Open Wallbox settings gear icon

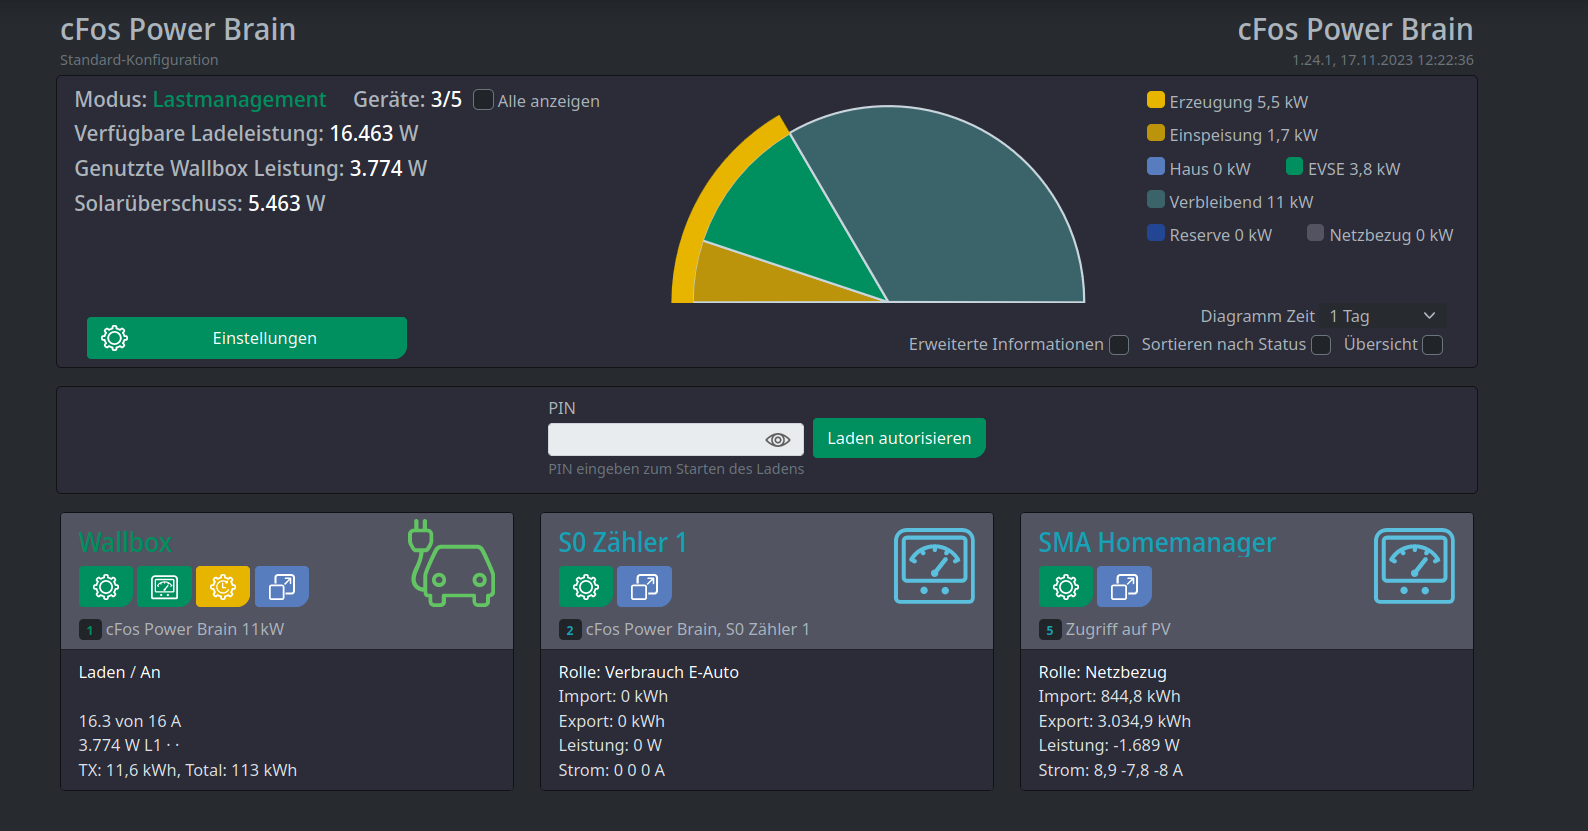pyautogui.click(x=106, y=586)
